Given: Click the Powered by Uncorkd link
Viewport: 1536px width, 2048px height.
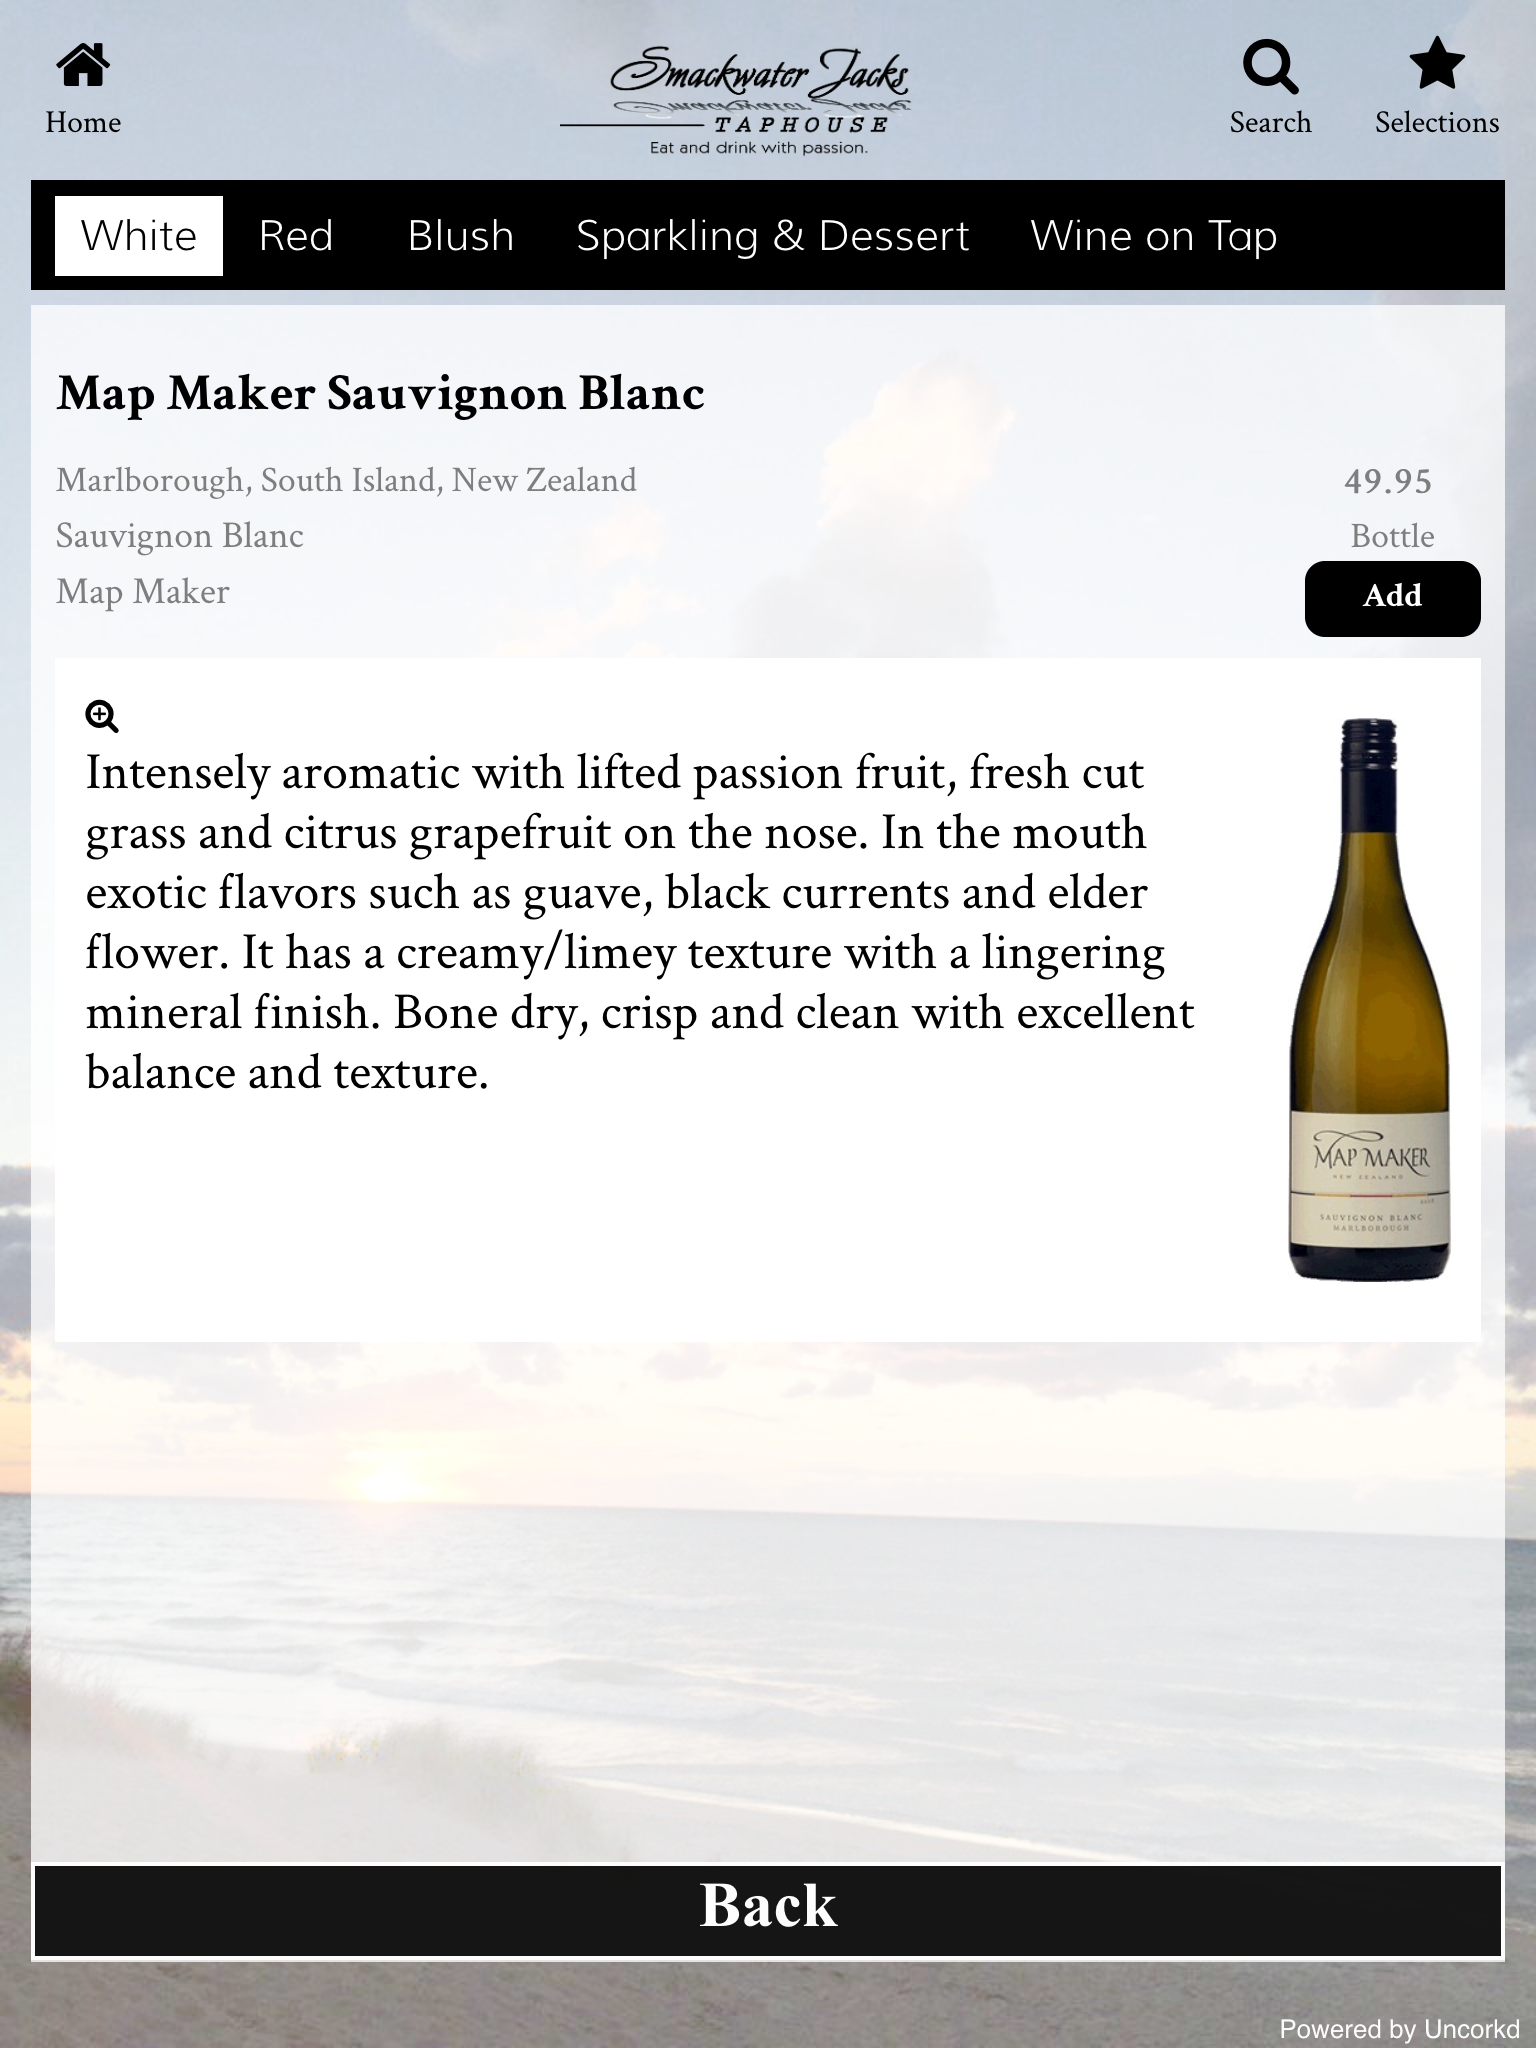Looking at the screenshot, I should 1399,2028.
